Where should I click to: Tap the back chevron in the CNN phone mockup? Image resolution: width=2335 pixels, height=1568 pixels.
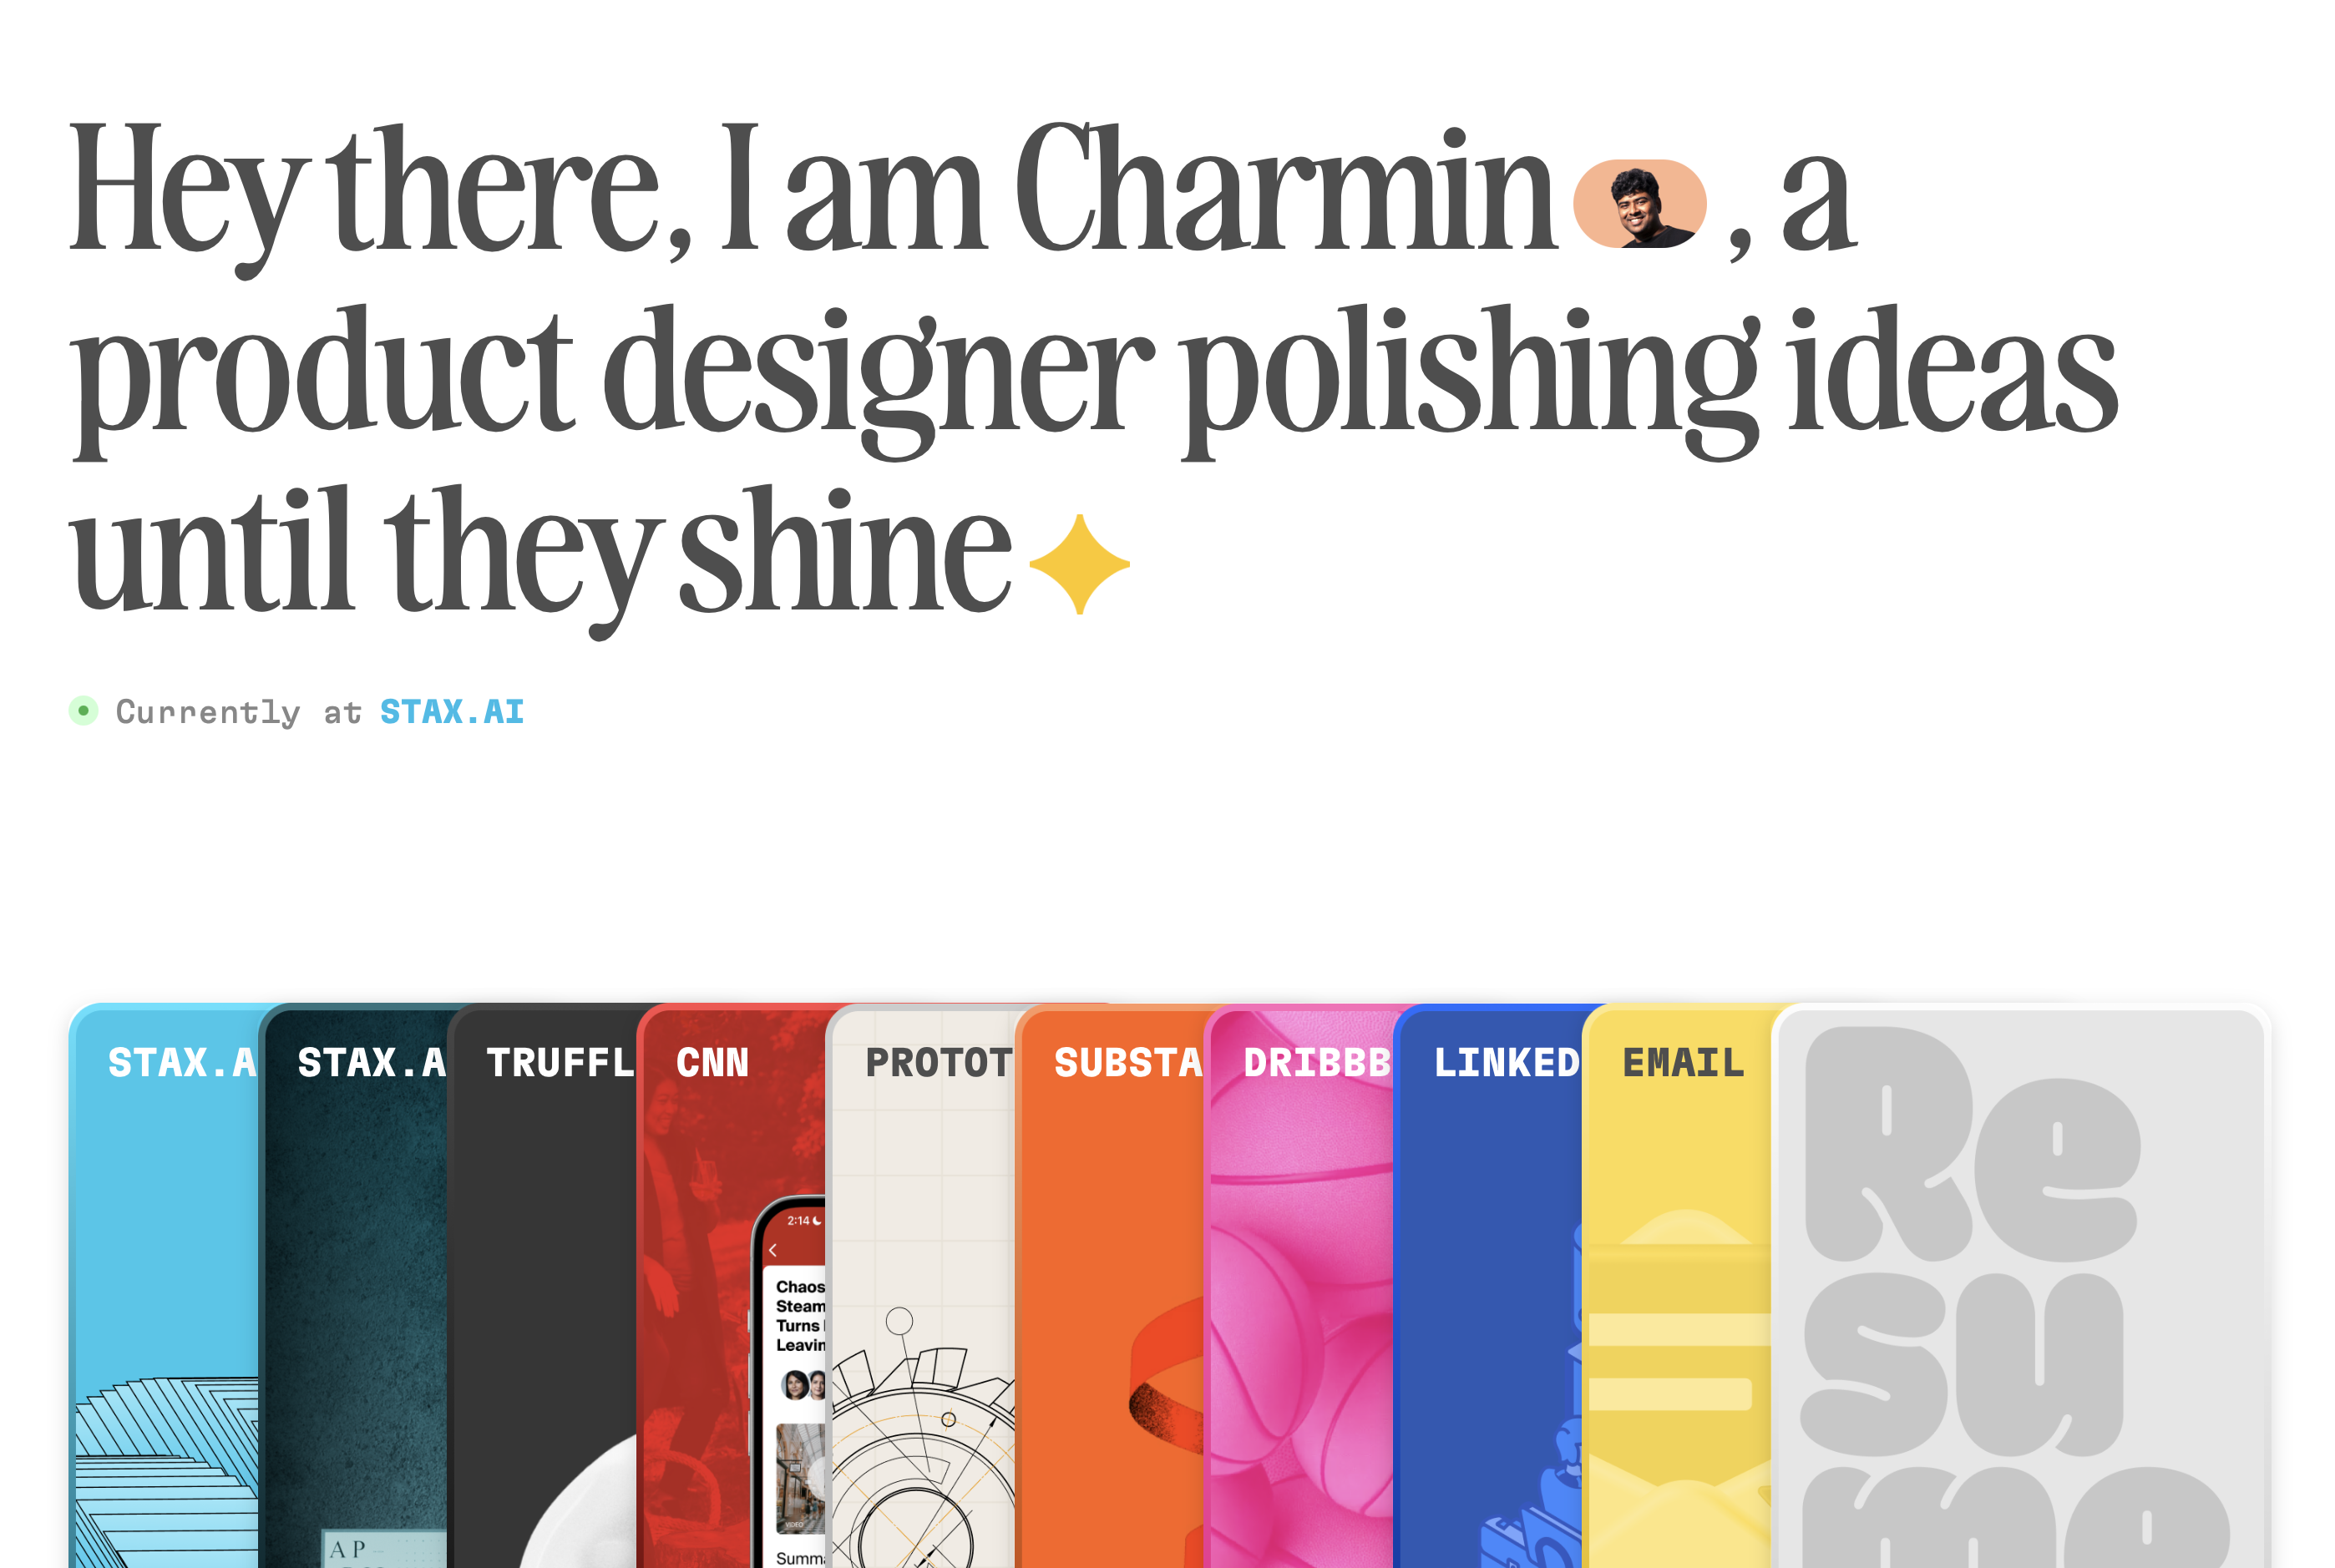[773, 1250]
